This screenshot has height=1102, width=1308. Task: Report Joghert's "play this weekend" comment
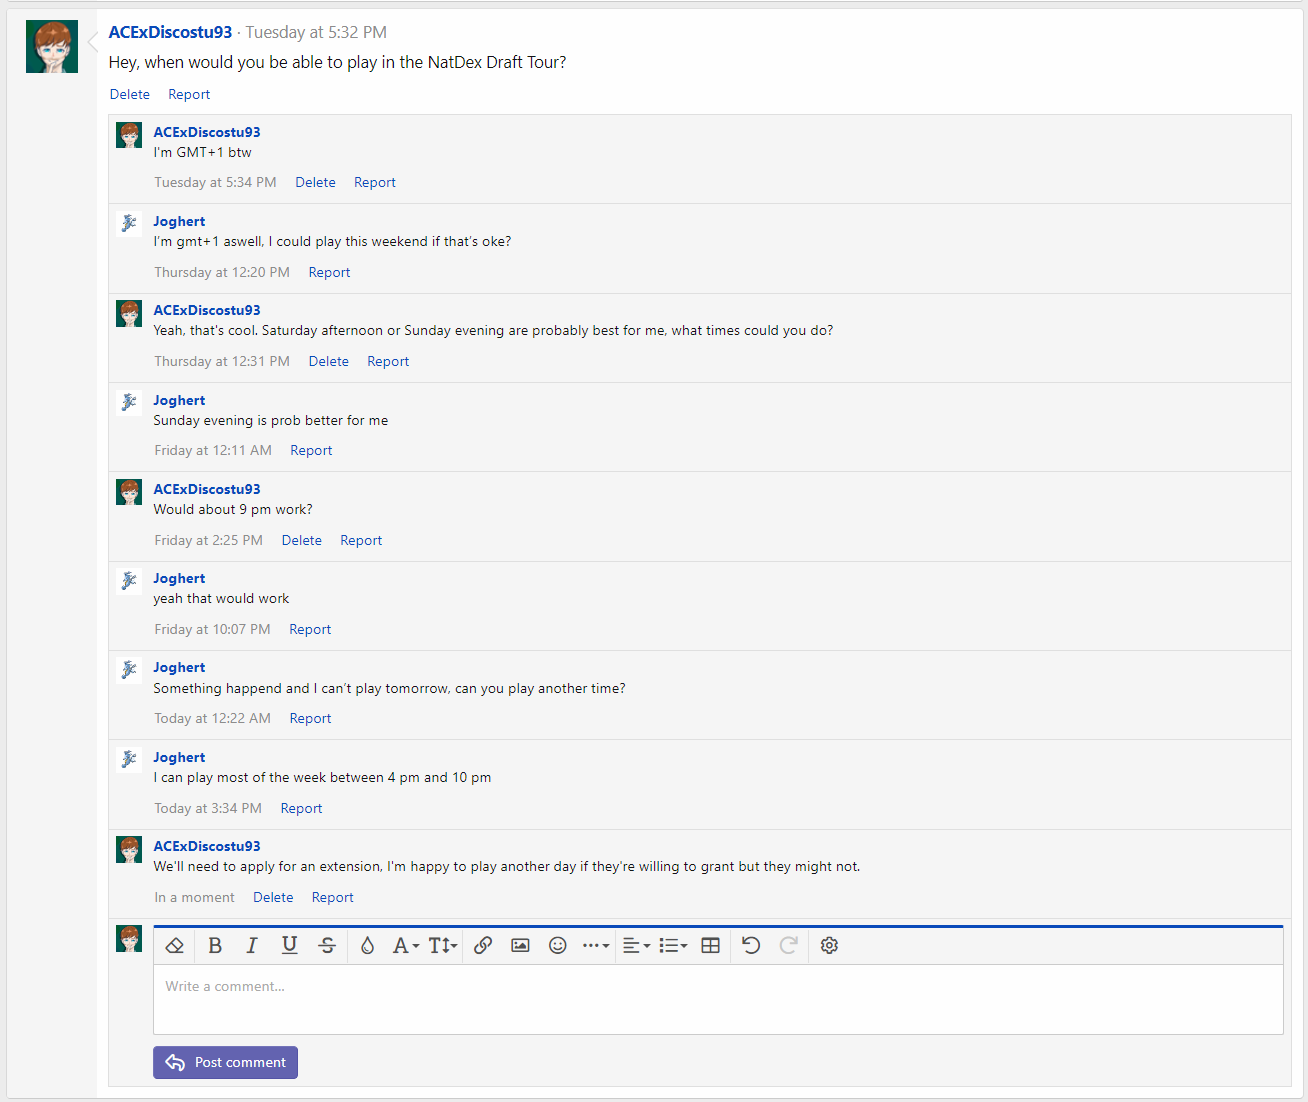(x=329, y=273)
